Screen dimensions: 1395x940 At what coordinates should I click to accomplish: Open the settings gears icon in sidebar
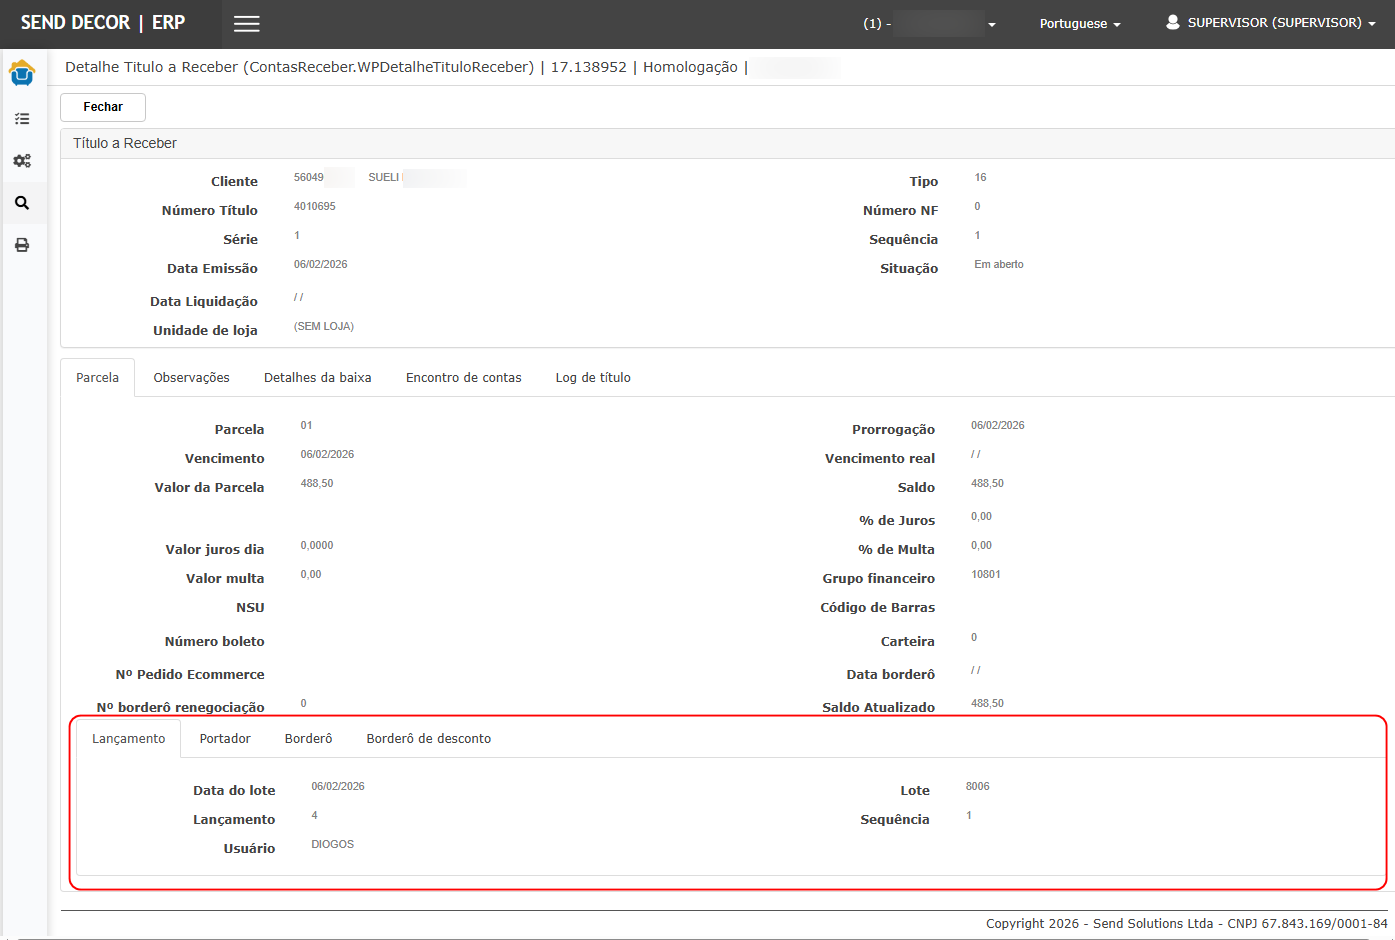(x=22, y=161)
